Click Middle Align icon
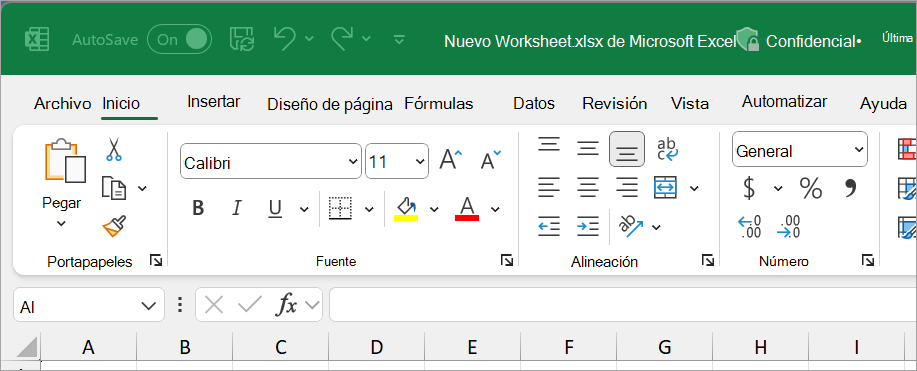Image resolution: width=917 pixels, height=371 pixels. pos(588,149)
